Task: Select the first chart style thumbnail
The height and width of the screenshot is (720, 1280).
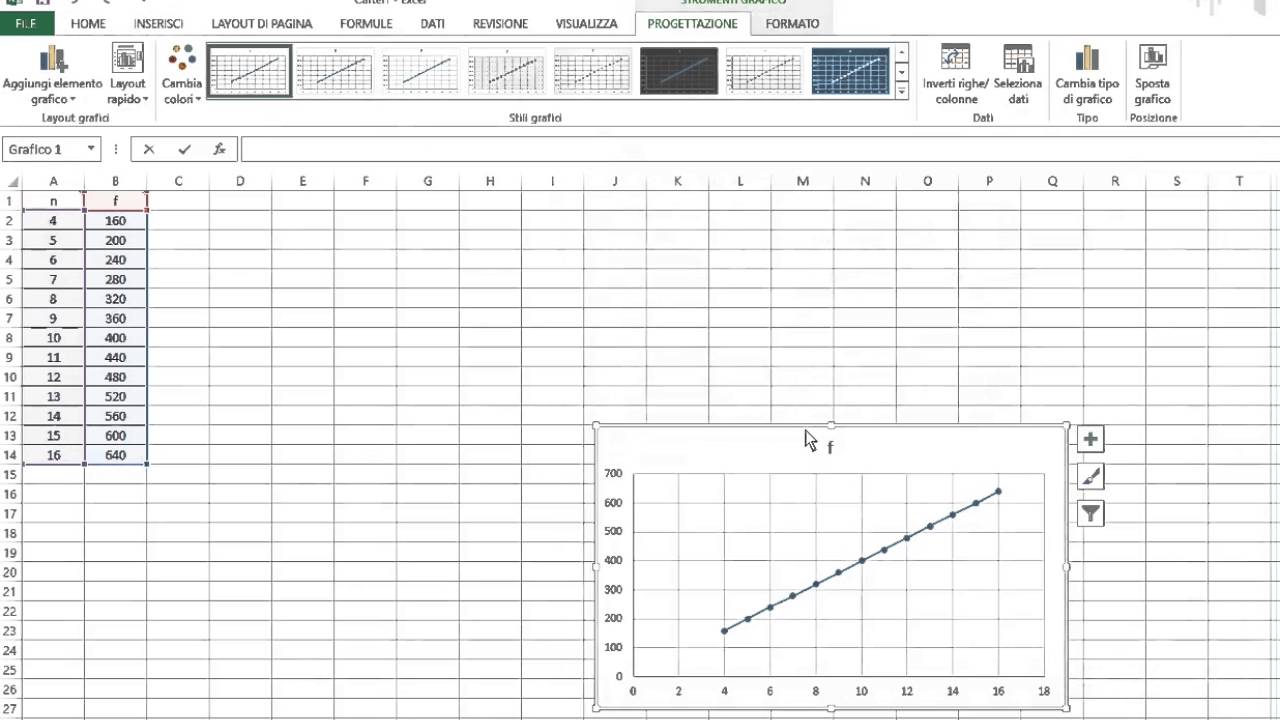Action: pos(249,70)
